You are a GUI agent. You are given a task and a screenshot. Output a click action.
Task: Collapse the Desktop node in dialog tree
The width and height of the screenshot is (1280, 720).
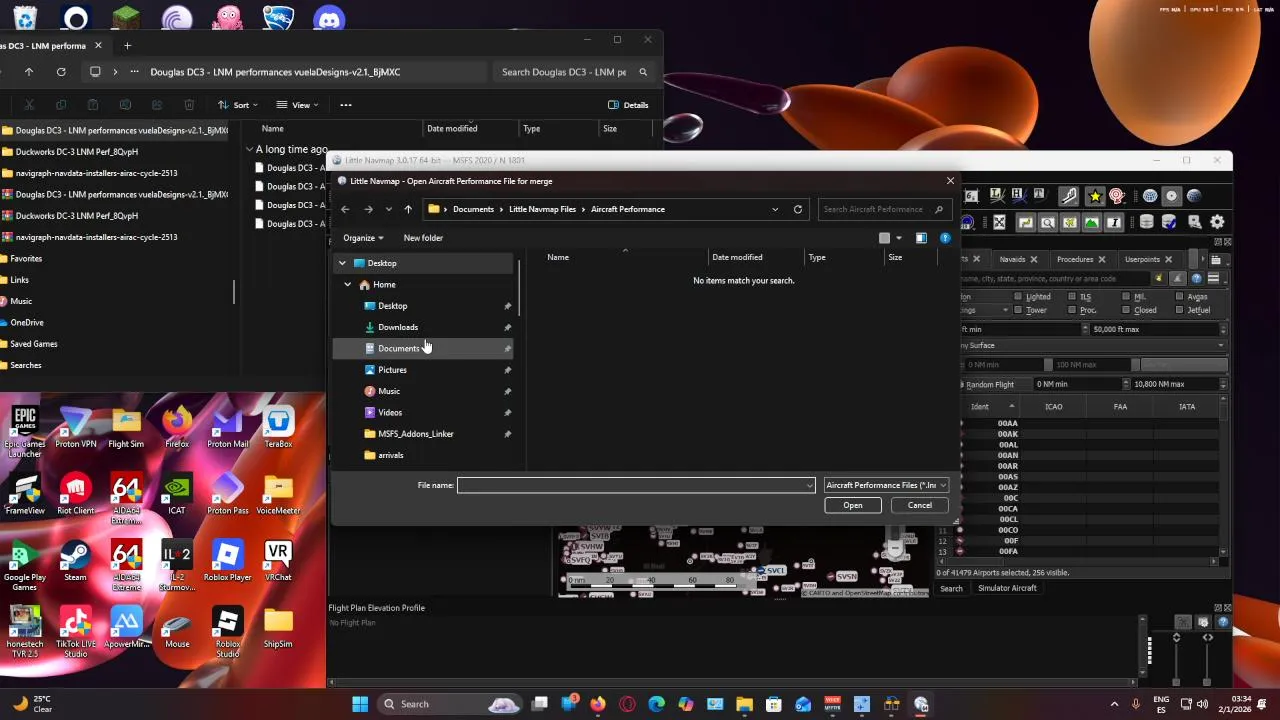pyautogui.click(x=342, y=263)
